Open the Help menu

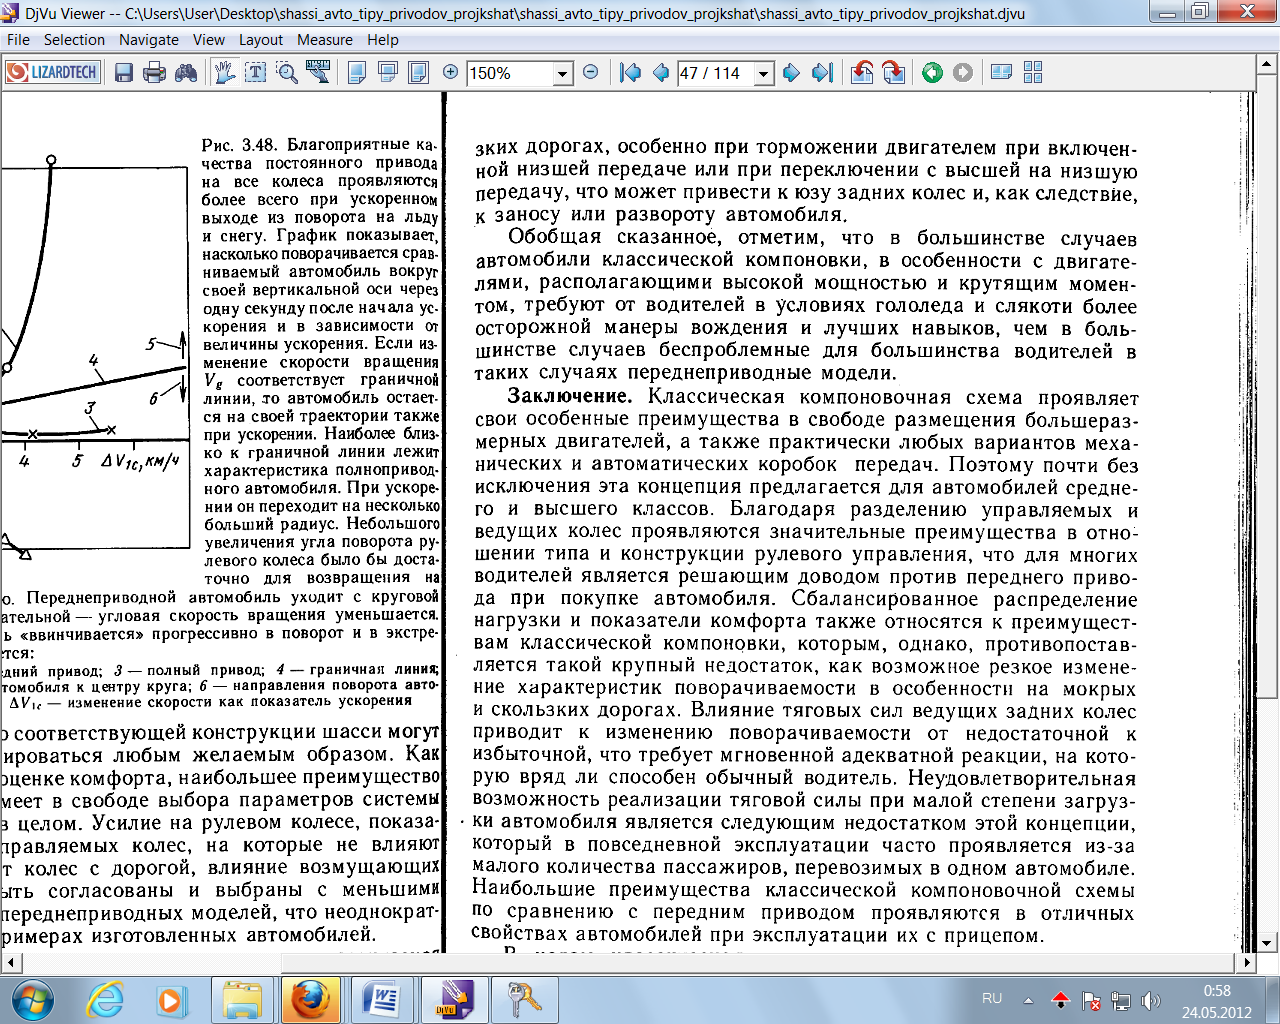(383, 40)
